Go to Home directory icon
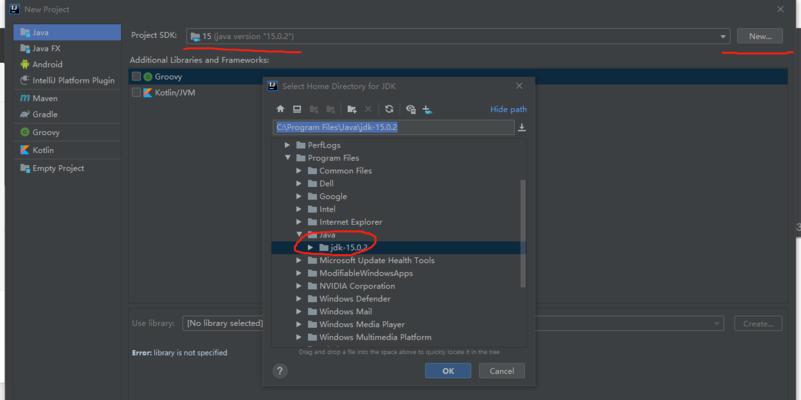The image size is (801, 400). click(x=280, y=109)
